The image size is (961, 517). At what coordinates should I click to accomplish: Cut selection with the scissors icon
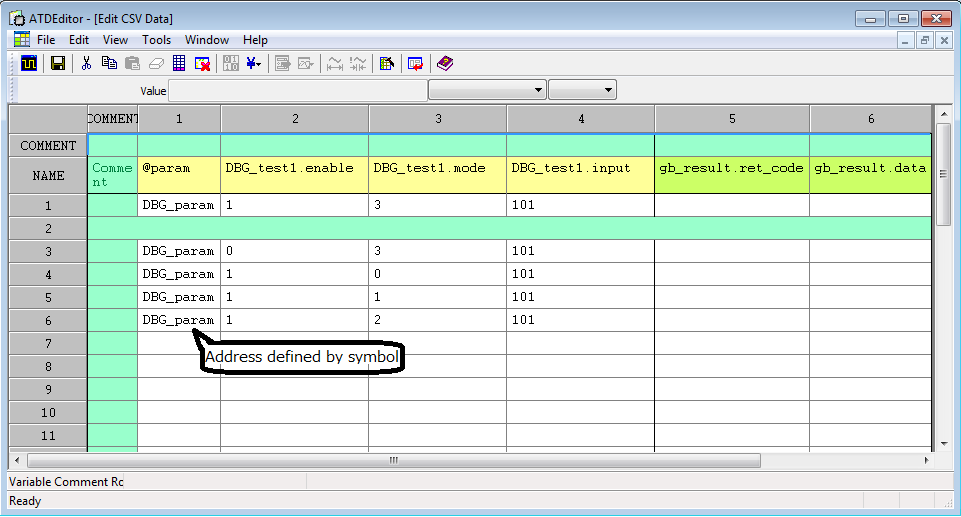pos(86,63)
